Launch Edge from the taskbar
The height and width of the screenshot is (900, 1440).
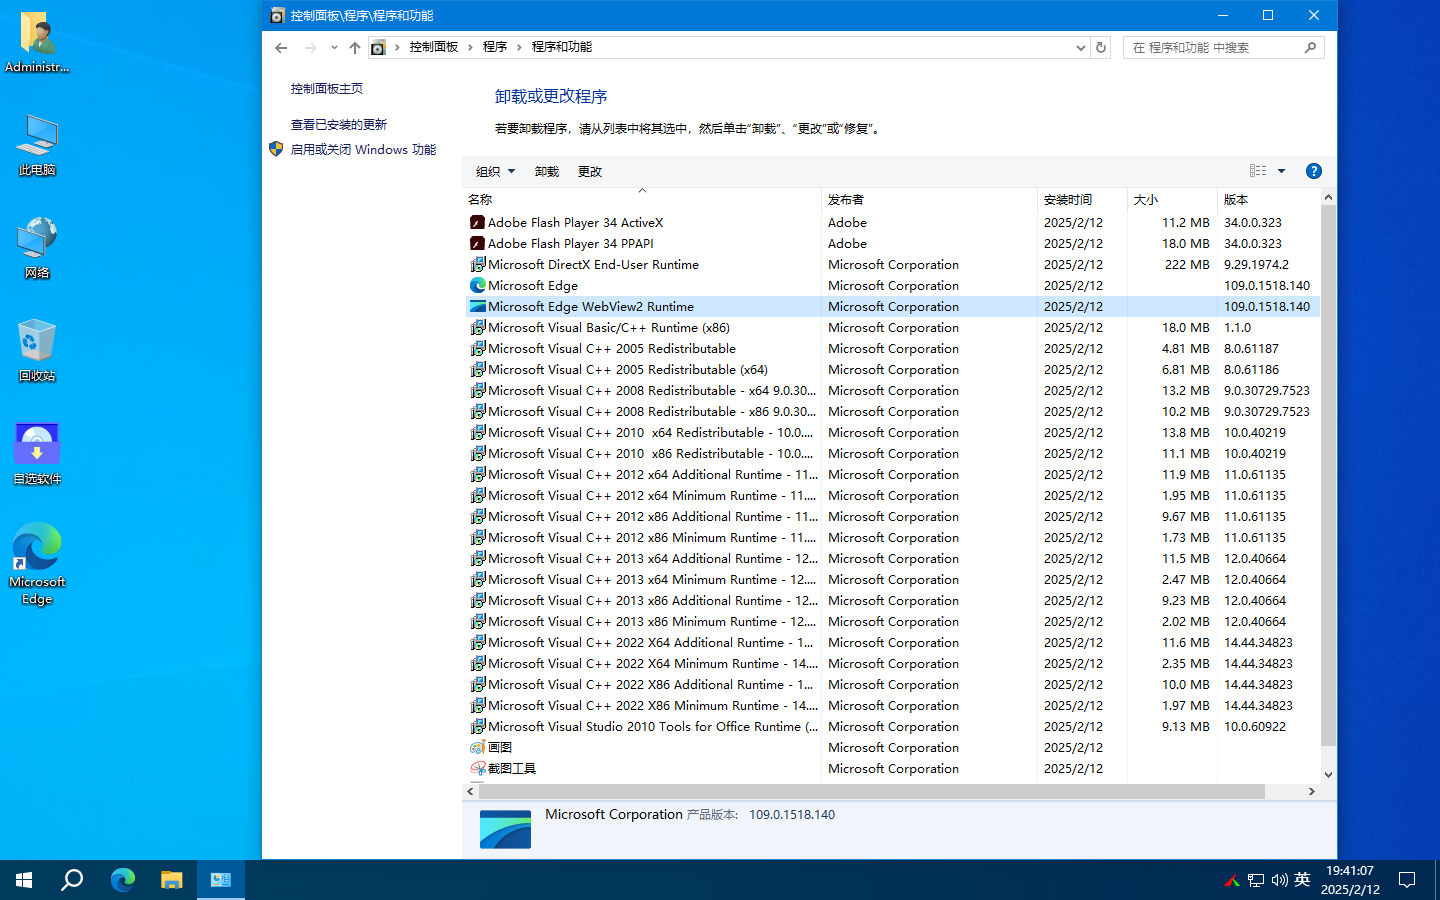pos(122,880)
